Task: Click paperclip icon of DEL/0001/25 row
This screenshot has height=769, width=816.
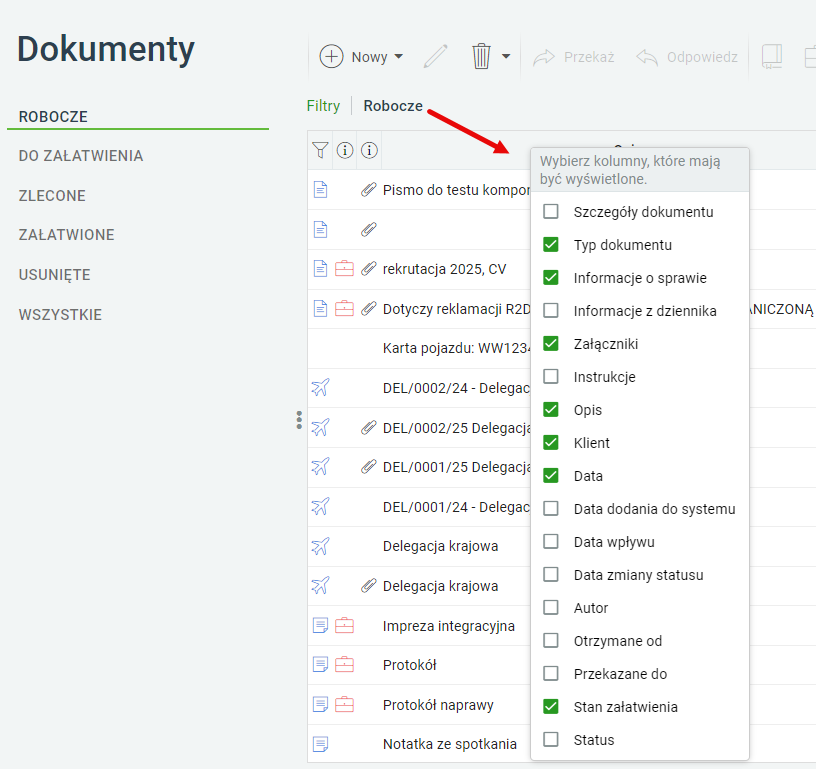Action: pyautogui.click(x=368, y=467)
